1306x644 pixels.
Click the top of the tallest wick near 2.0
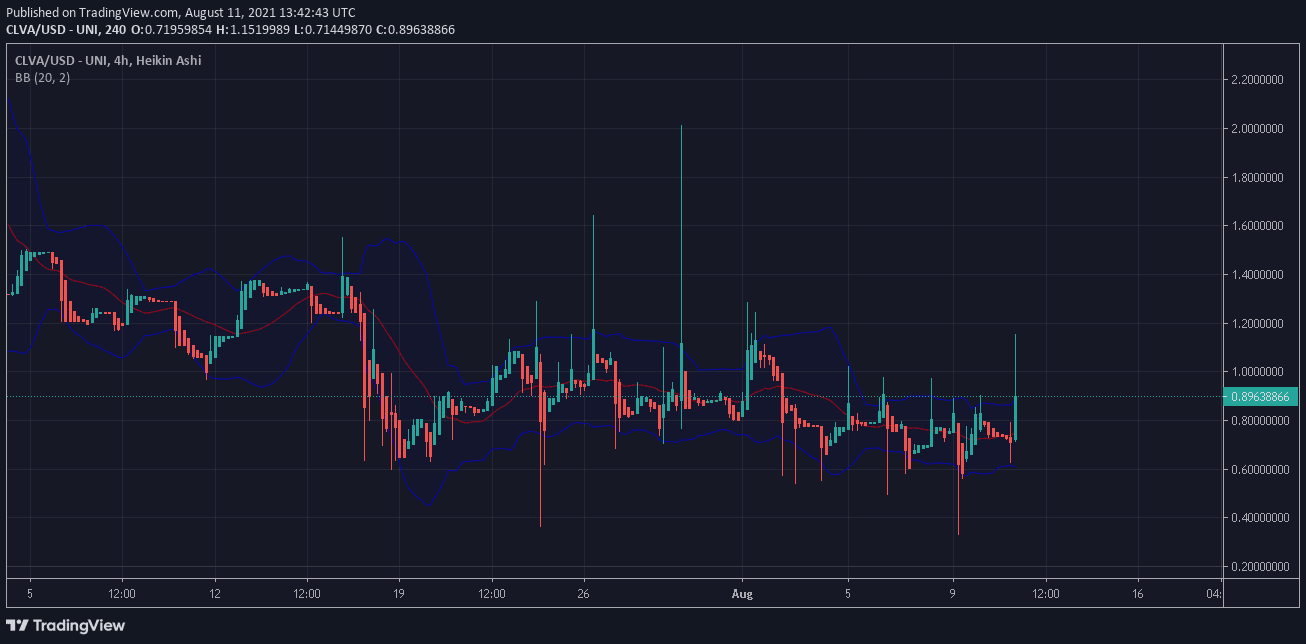coord(681,127)
